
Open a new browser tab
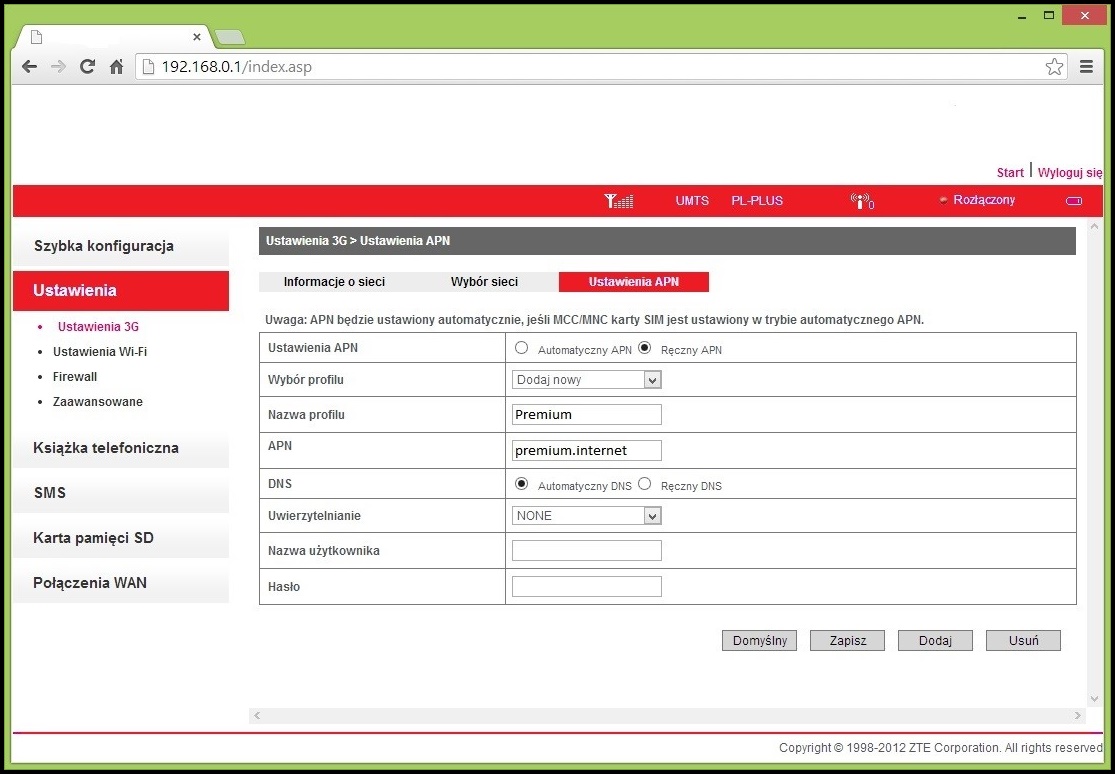229,36
